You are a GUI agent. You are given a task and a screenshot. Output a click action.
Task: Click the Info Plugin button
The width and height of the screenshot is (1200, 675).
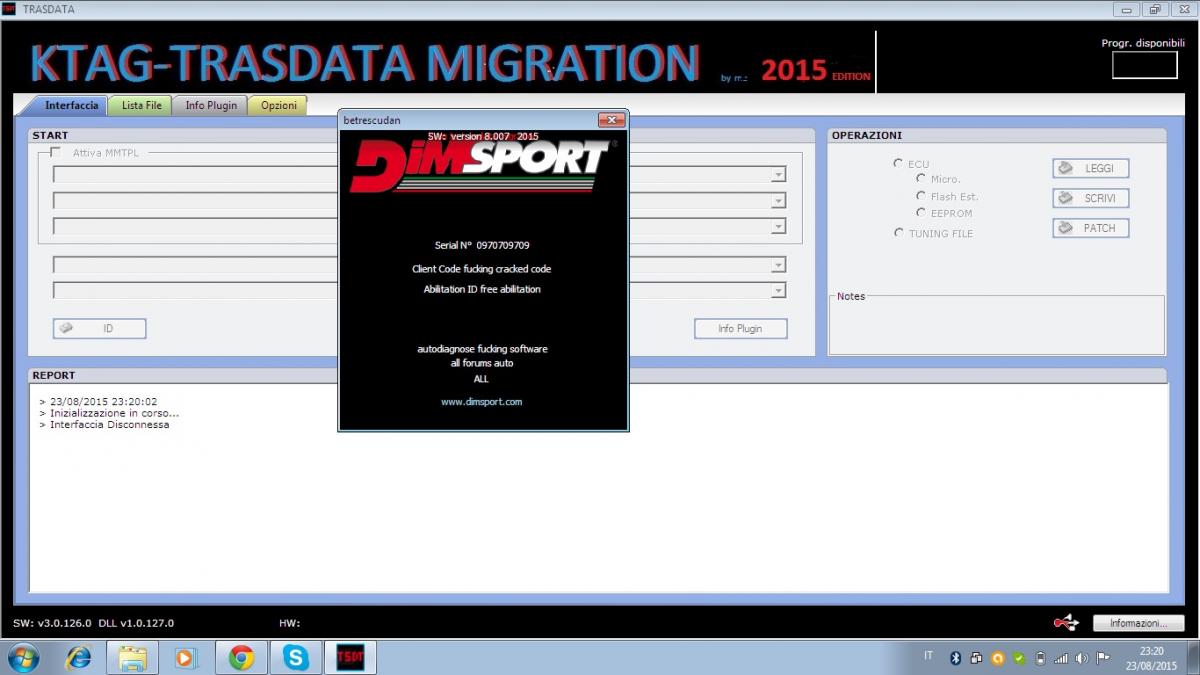740,328
